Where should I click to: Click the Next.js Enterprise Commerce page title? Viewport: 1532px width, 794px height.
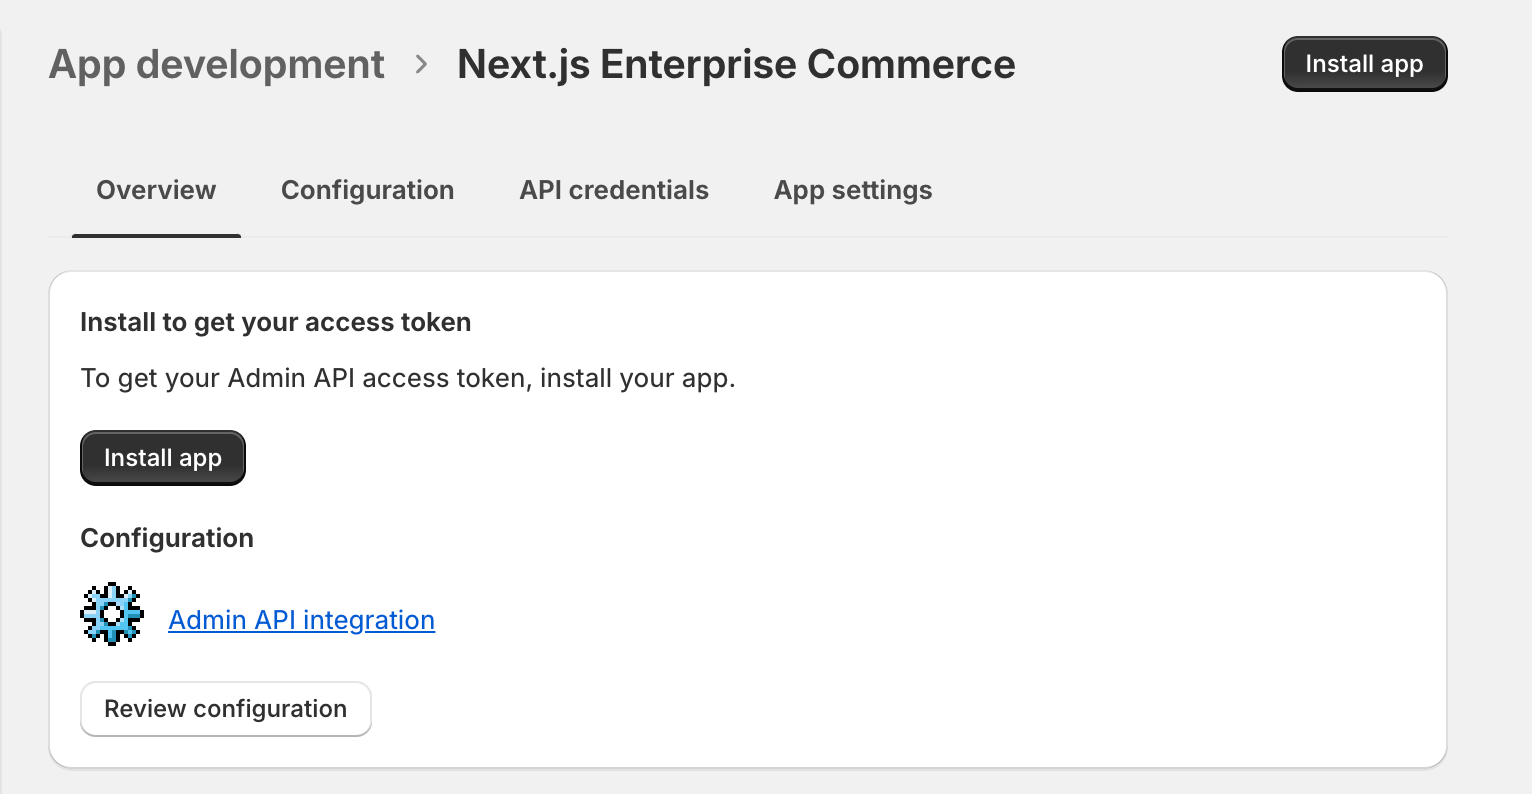[735, 64]
